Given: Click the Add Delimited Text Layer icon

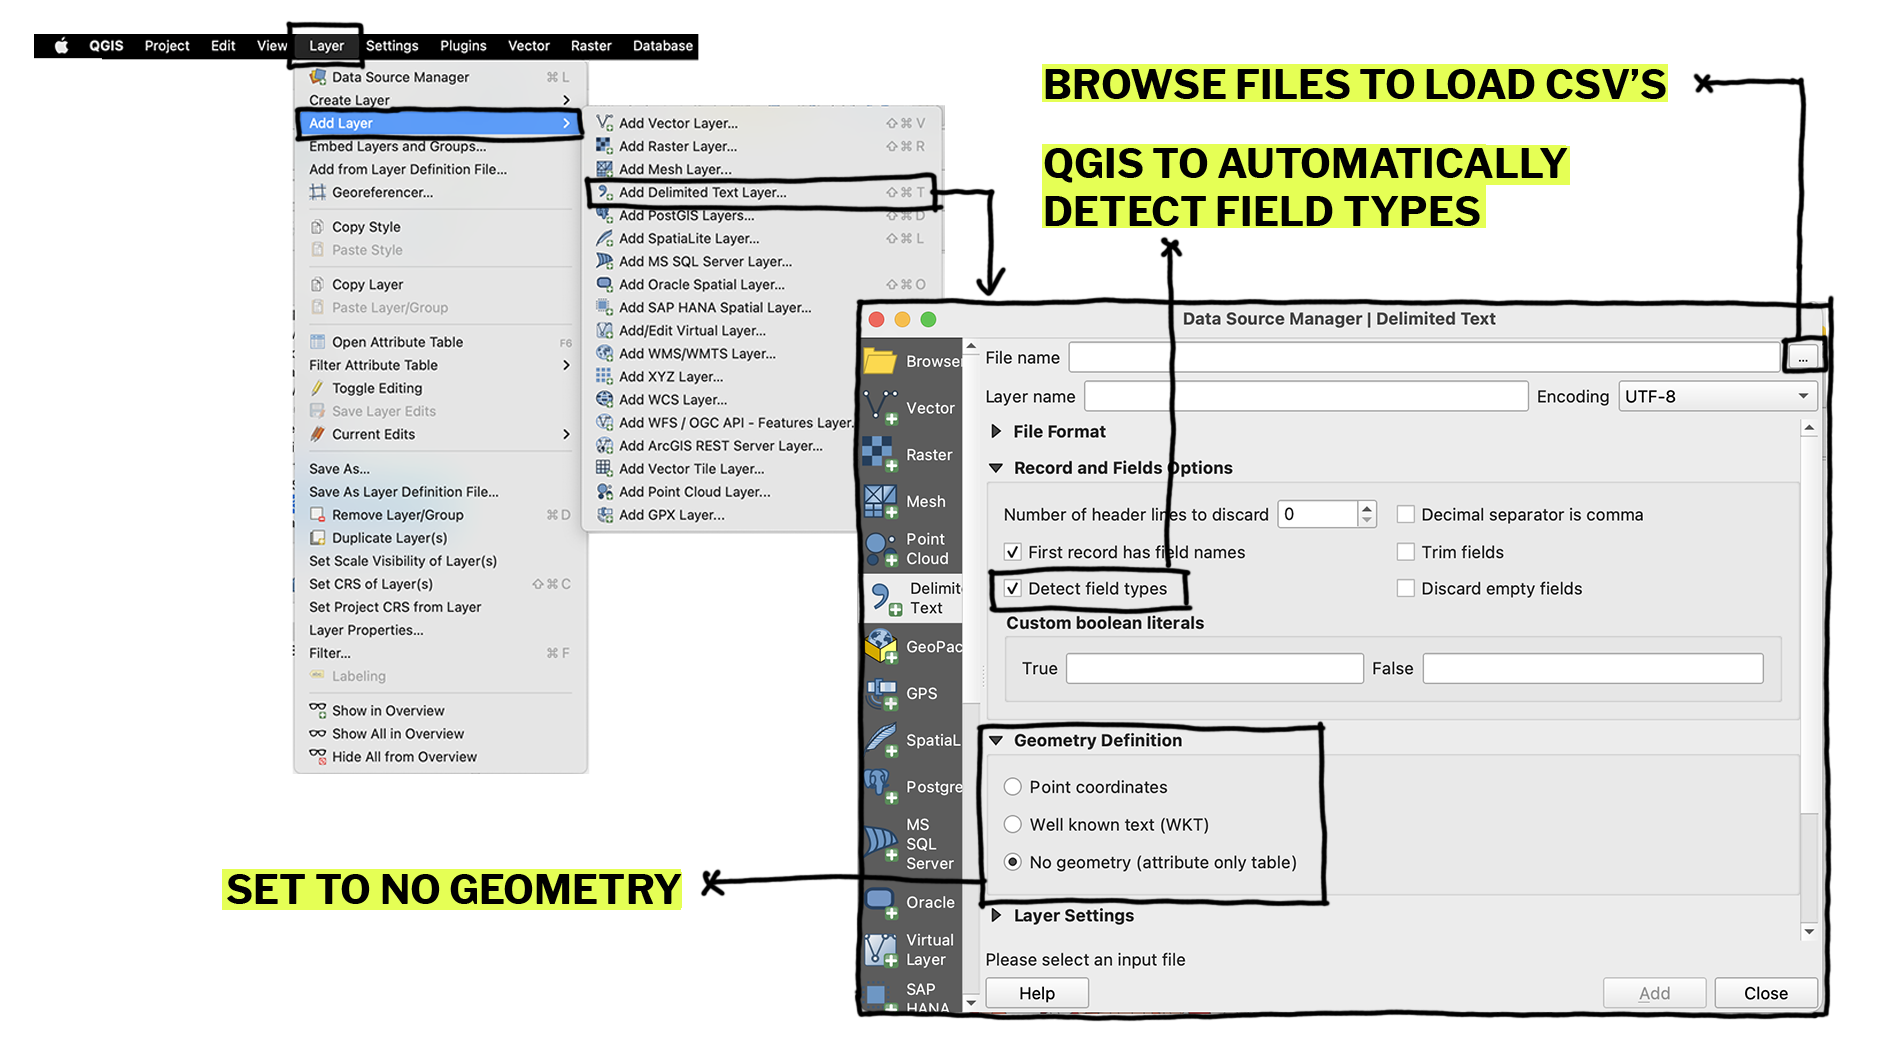Looking at the screenshot, I should (x=605, y=192).
